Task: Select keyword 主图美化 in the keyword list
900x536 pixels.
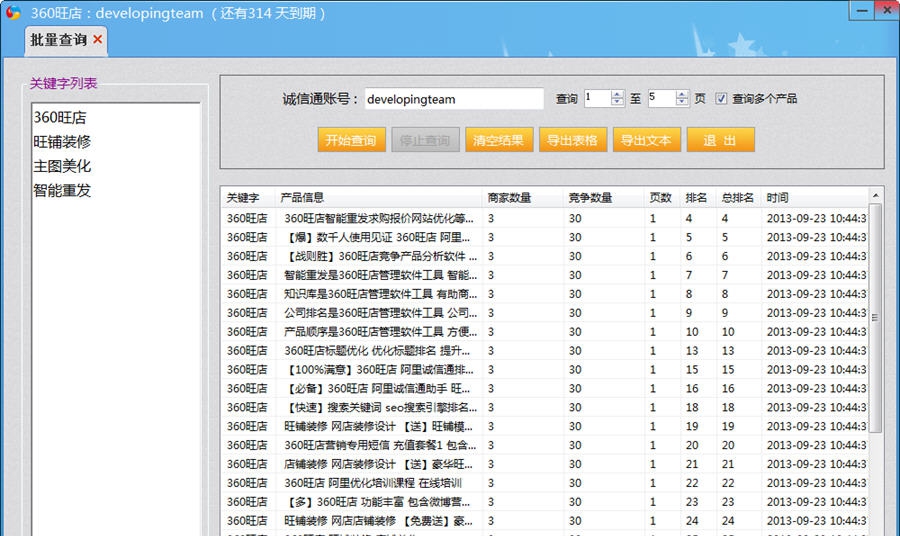Action: coord(62,166)
